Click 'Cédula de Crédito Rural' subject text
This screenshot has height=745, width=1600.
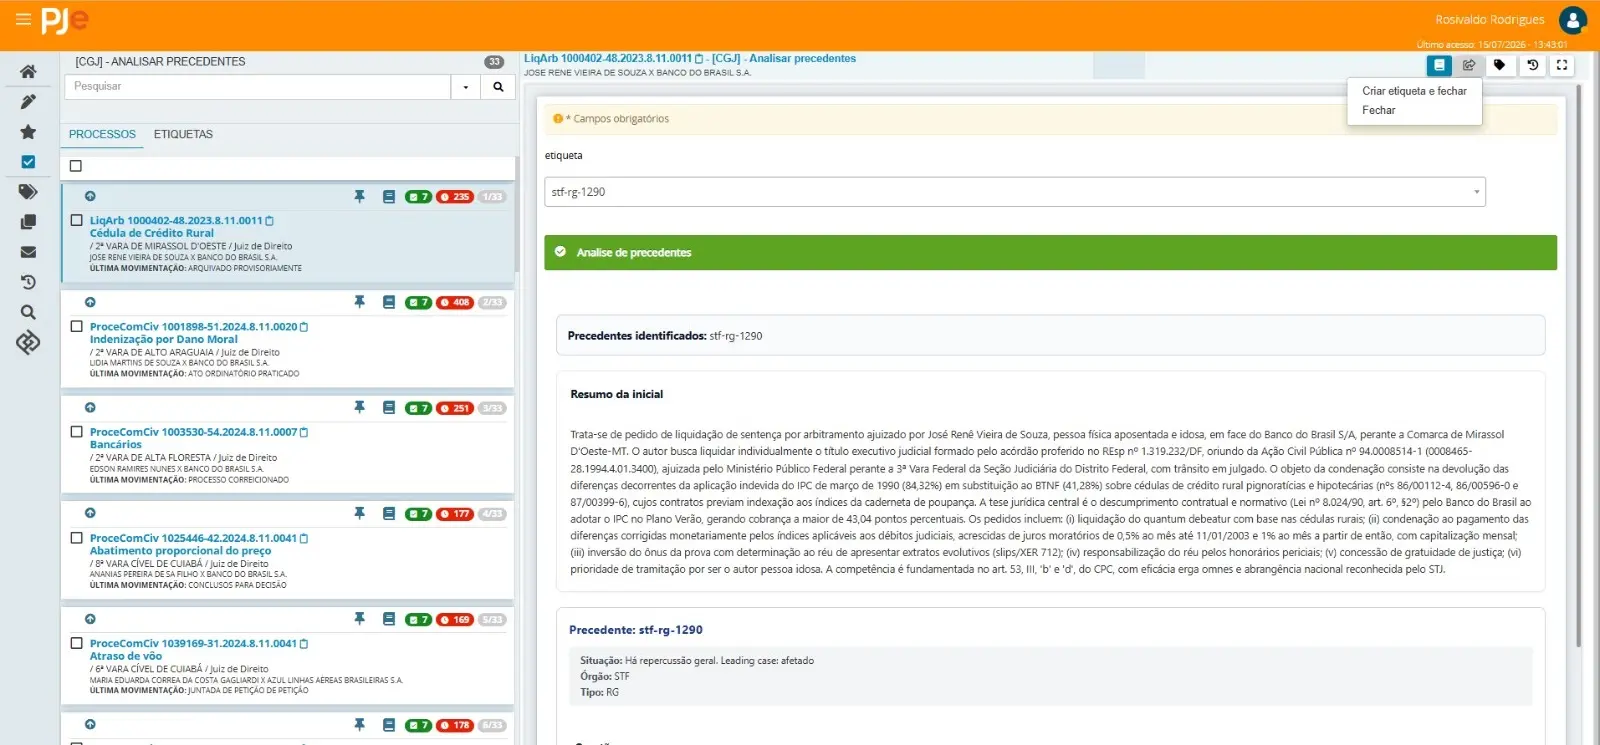point(152,233)
